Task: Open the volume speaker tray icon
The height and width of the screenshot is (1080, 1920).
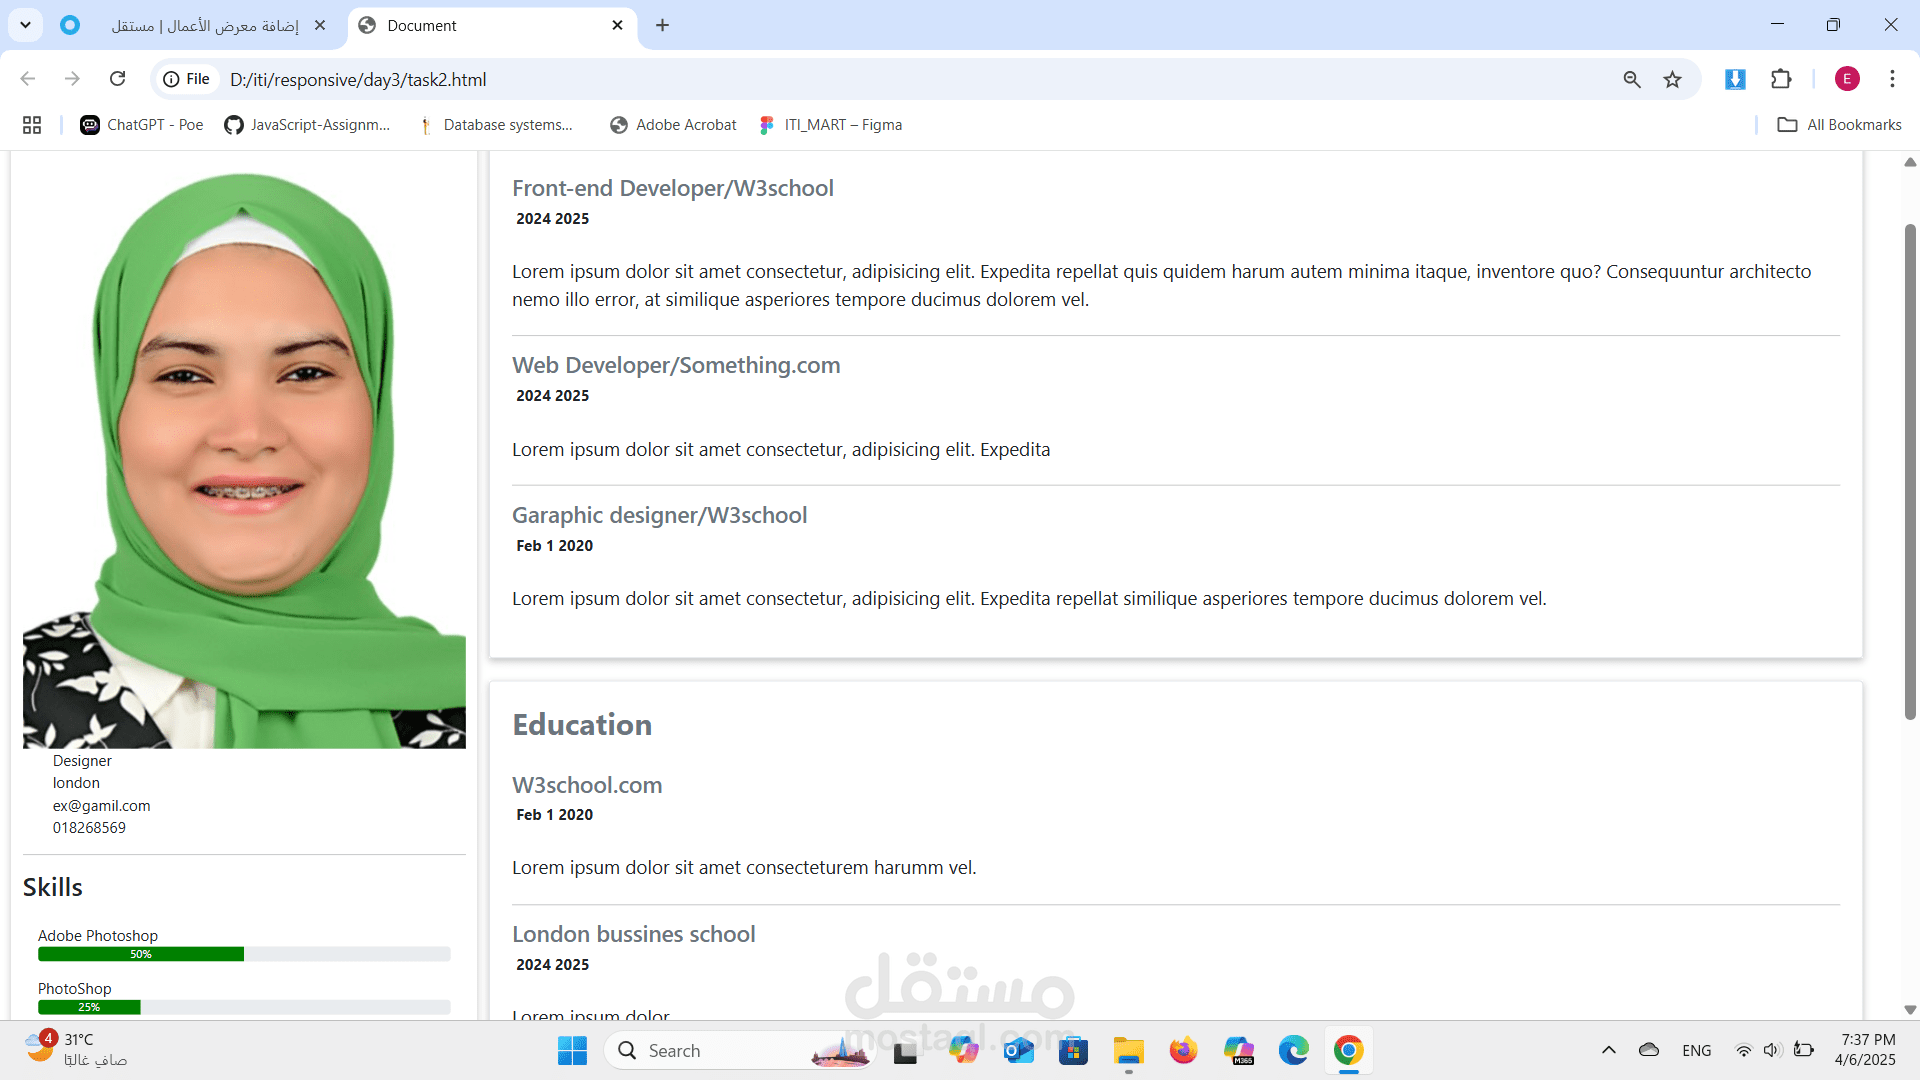Action: [1772, 1050]
